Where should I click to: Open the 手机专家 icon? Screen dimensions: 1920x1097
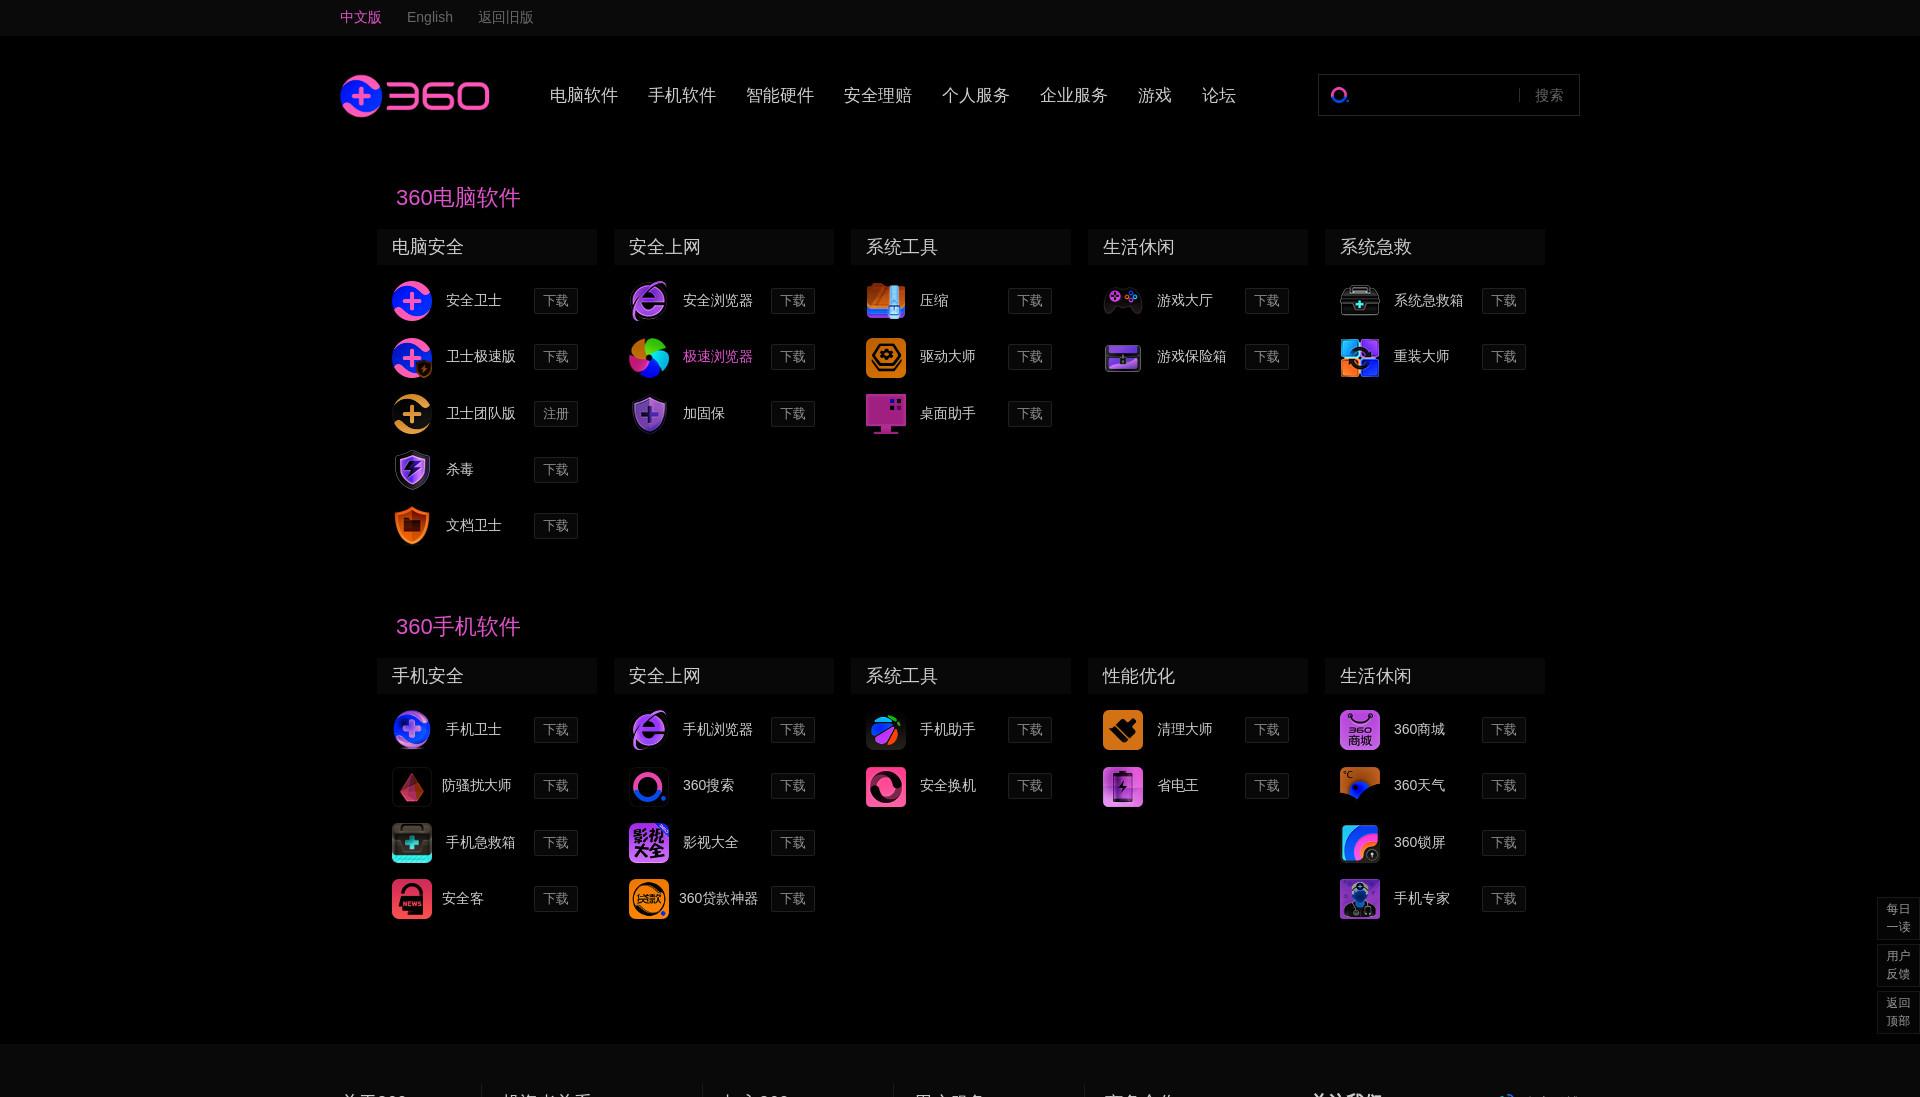[x=1360, y=899]
